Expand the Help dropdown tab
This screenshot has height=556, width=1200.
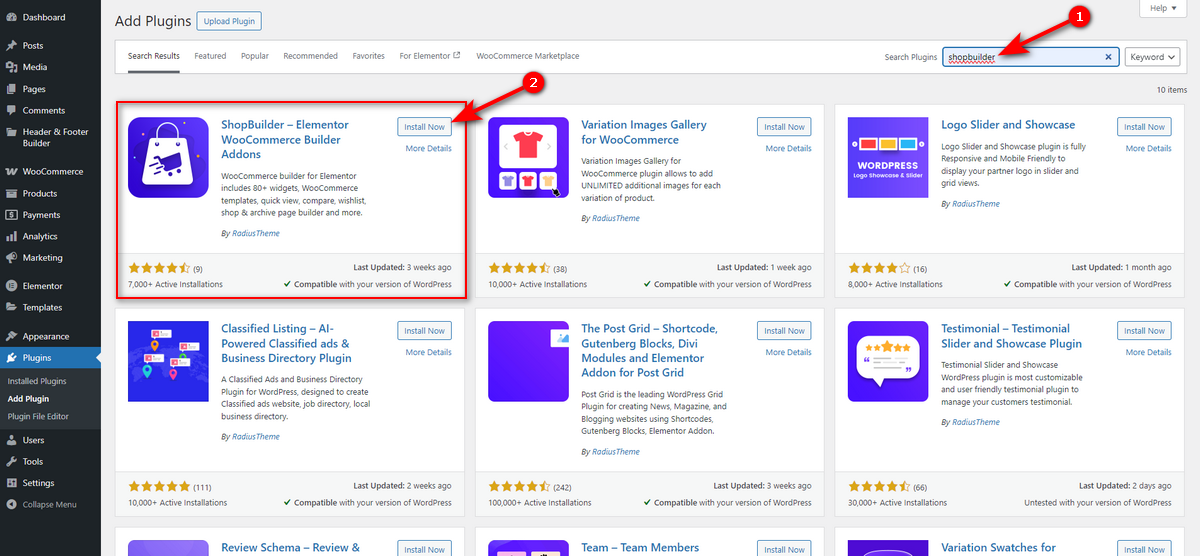click(x=1163, y=8)
